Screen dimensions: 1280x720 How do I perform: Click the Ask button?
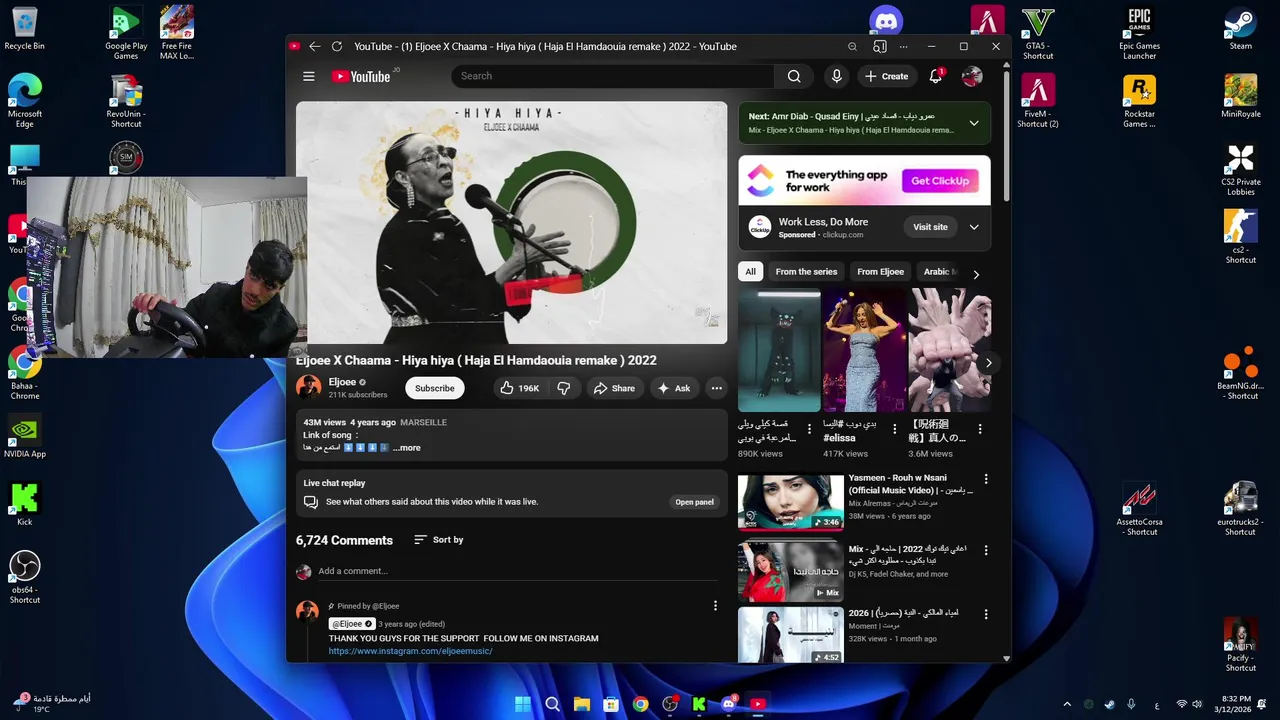(x=674, y=388)
